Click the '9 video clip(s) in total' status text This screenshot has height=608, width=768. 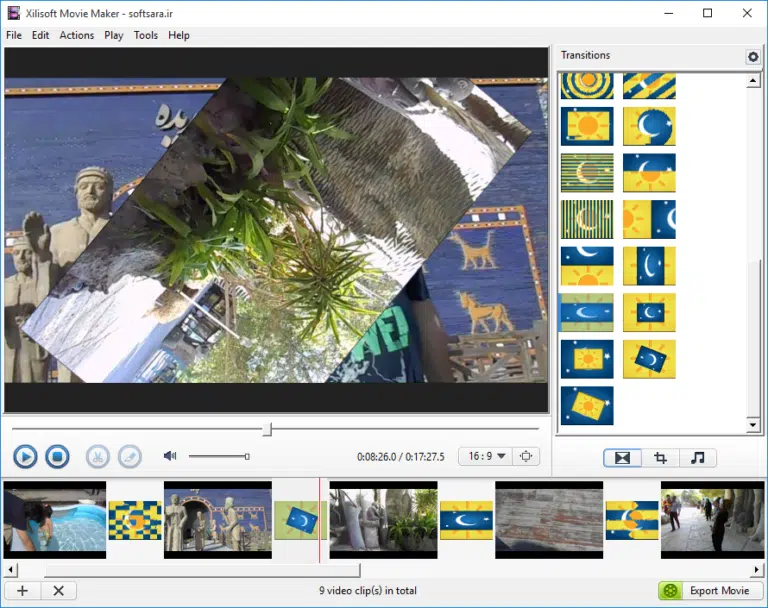(368, 590)
